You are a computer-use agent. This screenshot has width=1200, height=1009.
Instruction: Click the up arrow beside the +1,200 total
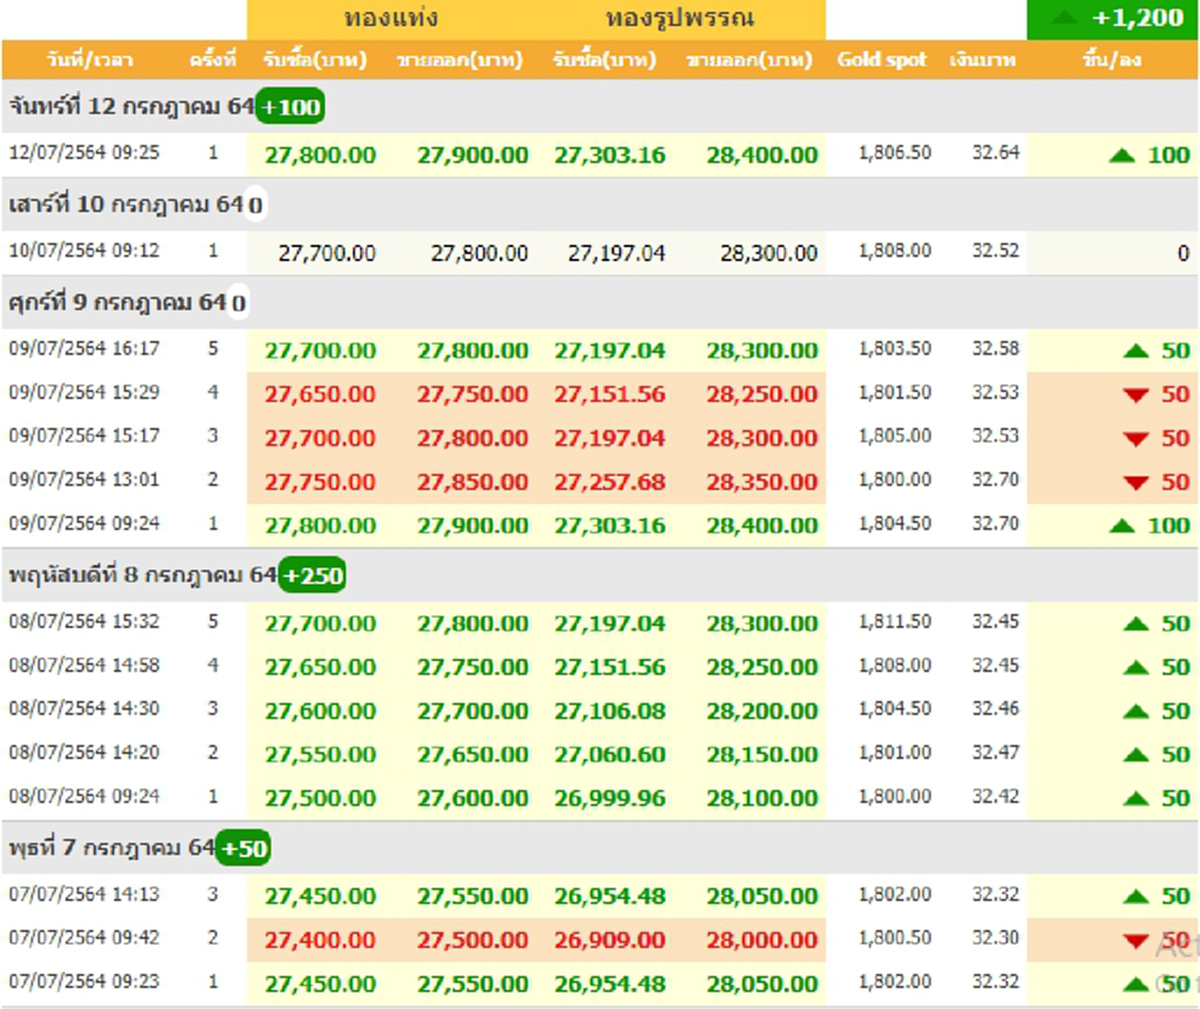(x=1063, y=18)
